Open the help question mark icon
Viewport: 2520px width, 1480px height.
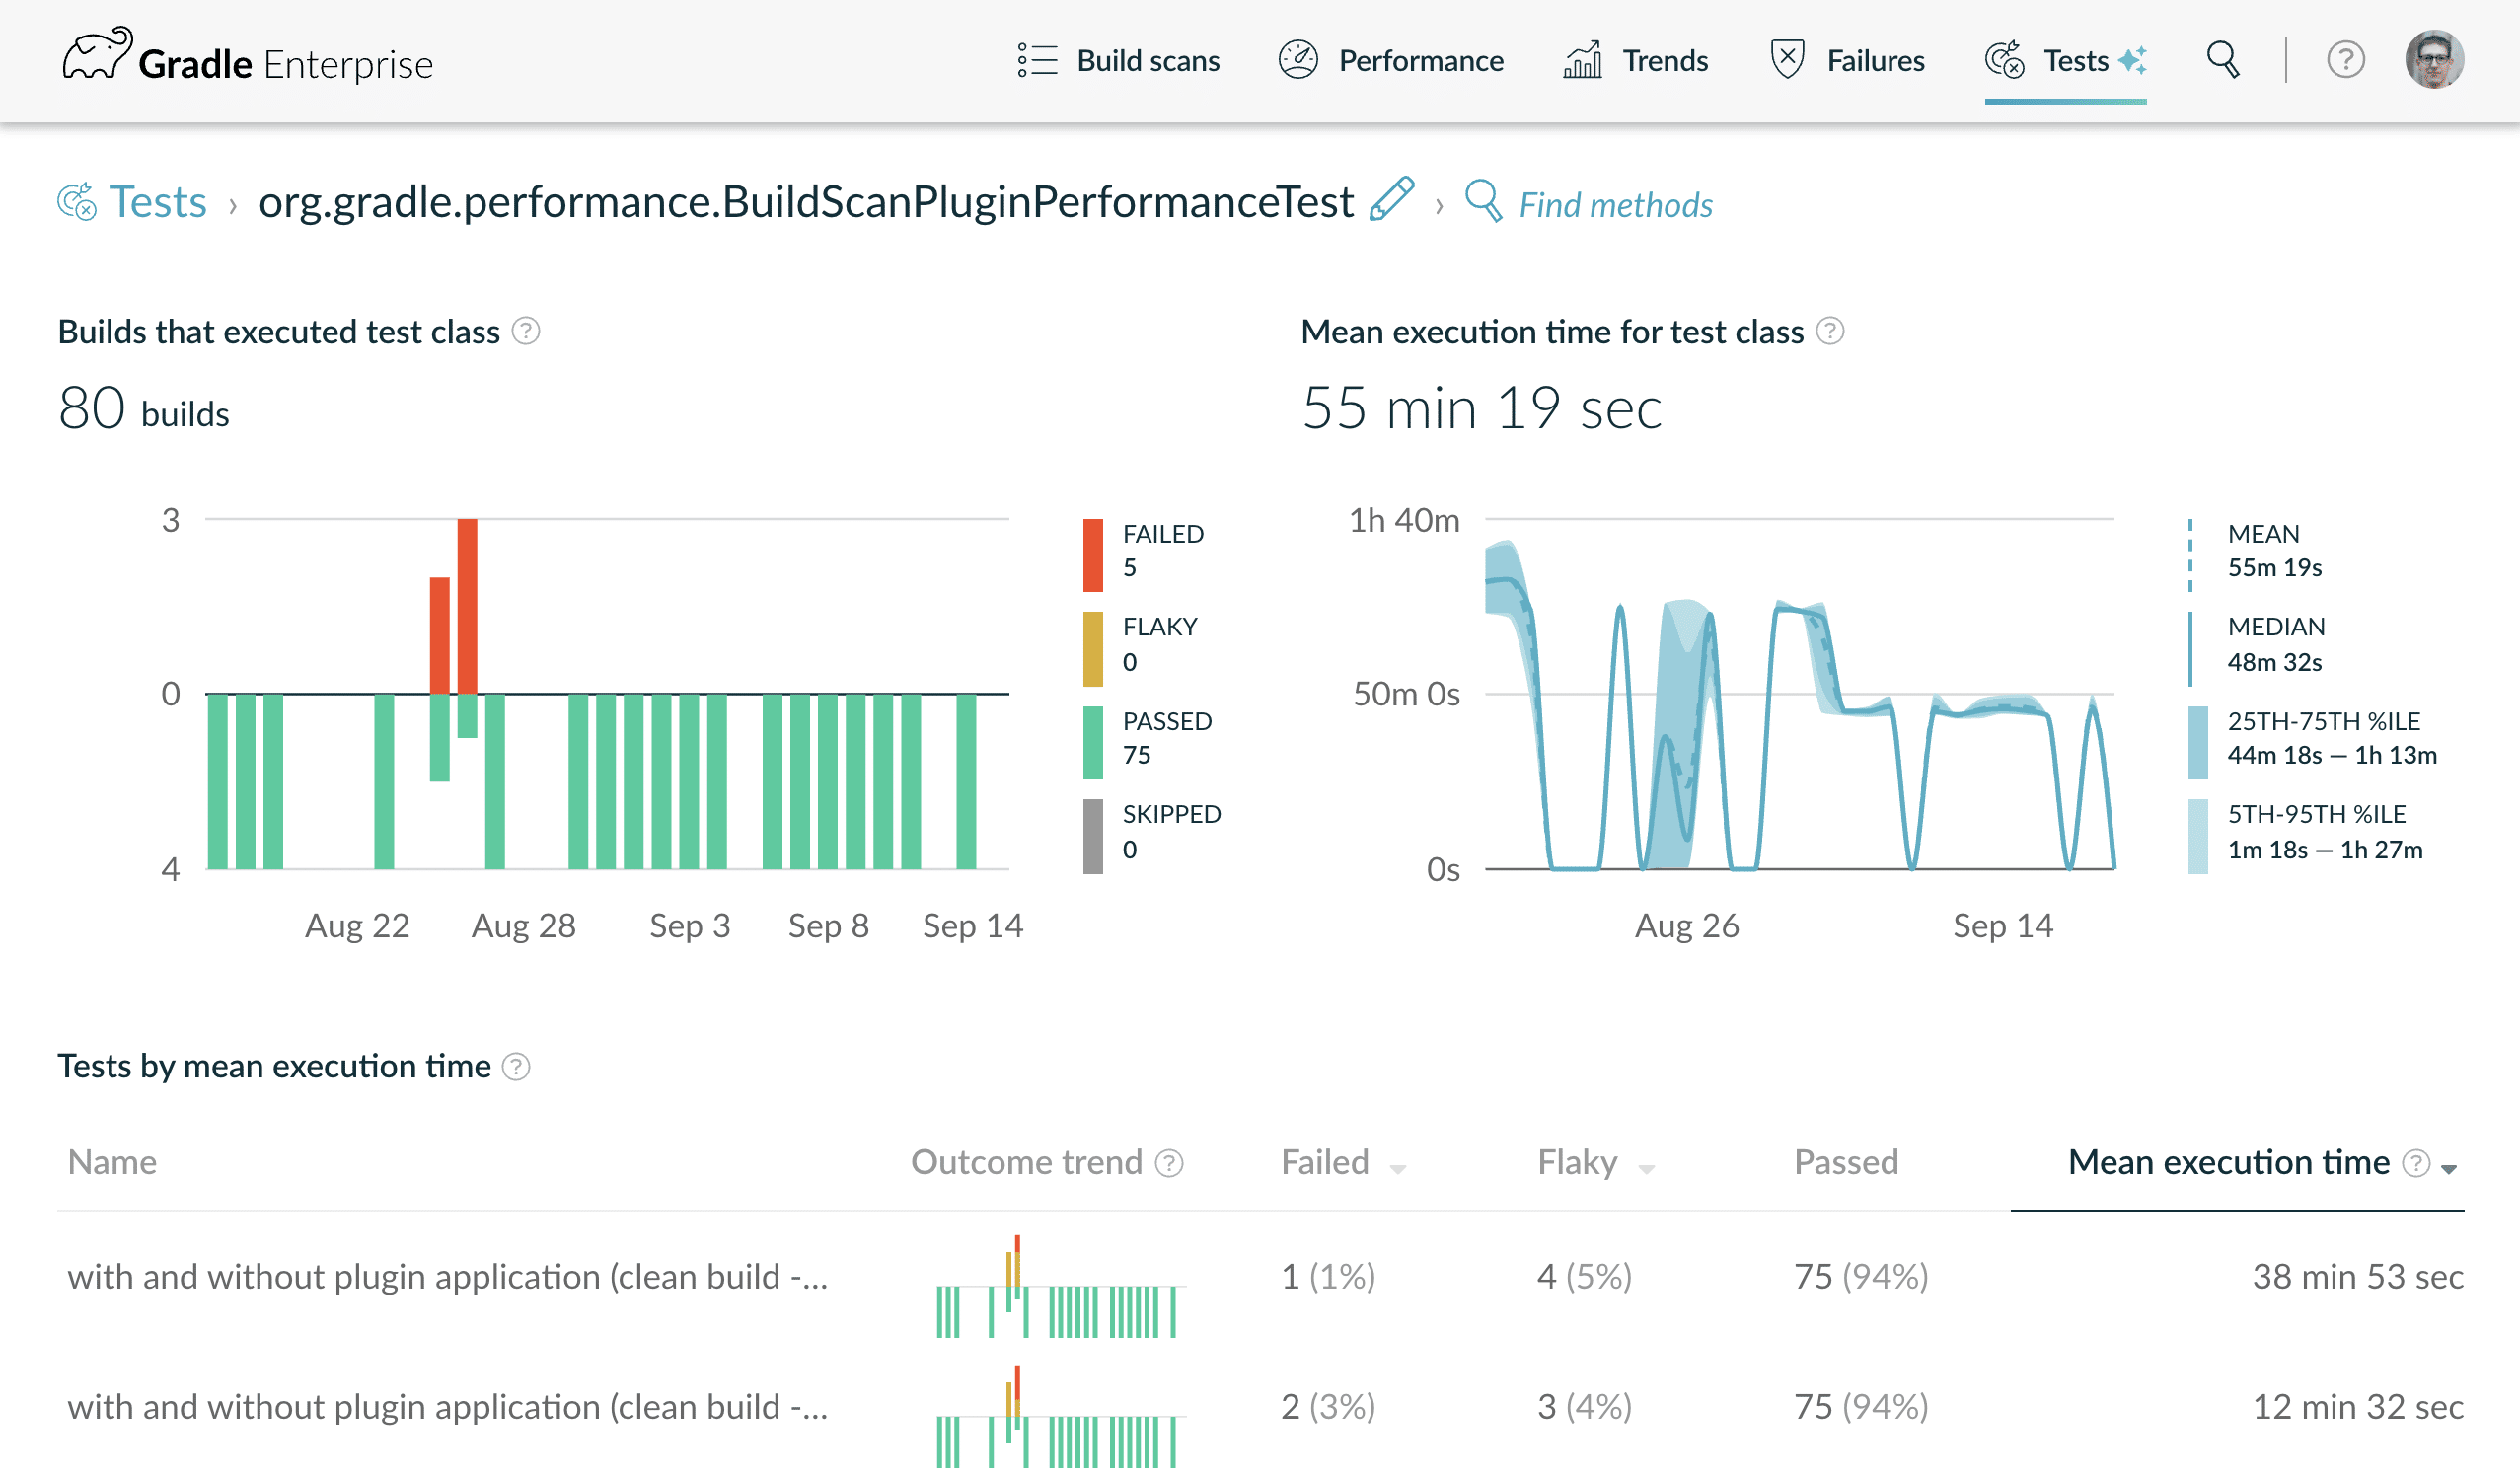(x=2345, y=60)
